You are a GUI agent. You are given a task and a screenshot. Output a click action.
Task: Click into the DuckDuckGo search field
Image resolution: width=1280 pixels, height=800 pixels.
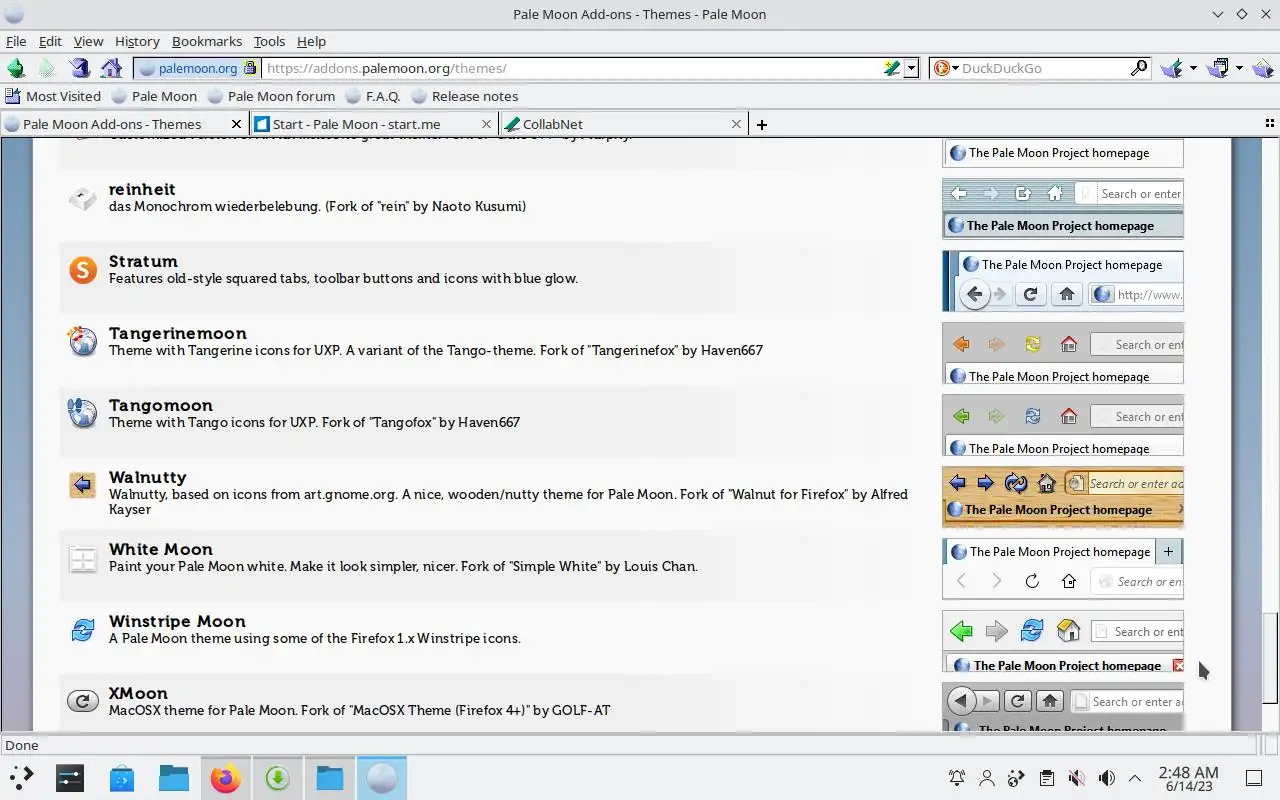(x=1043, y=68)
